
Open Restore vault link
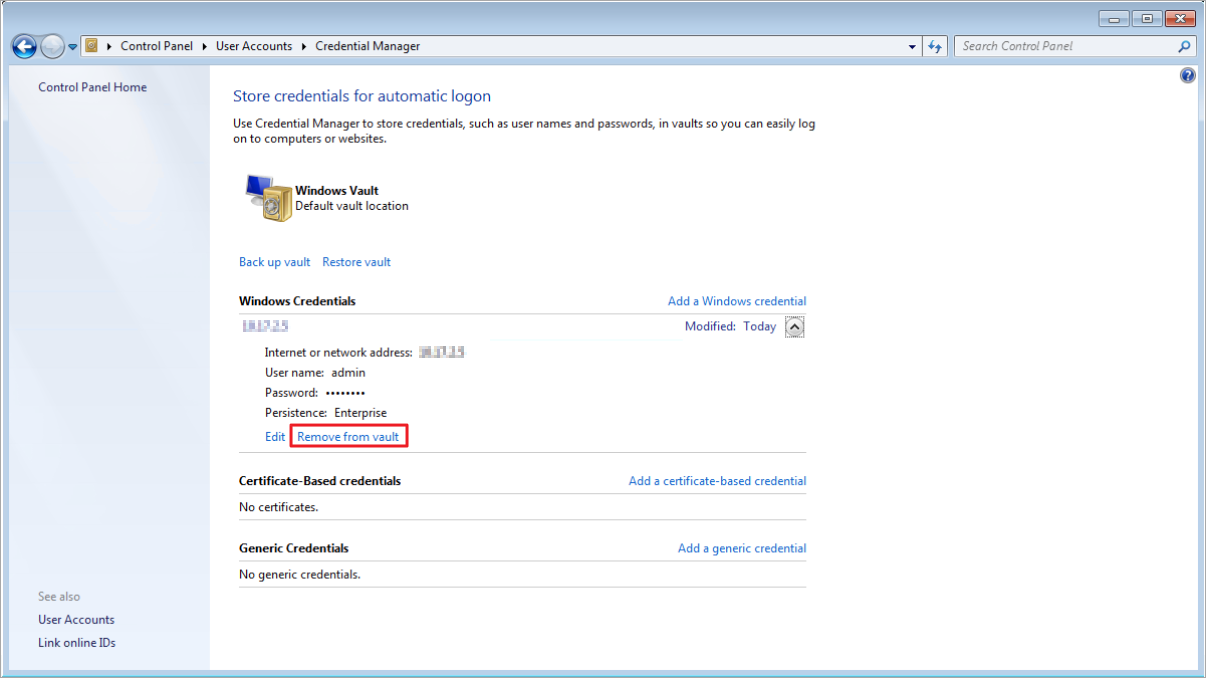[x=356, y=262]
